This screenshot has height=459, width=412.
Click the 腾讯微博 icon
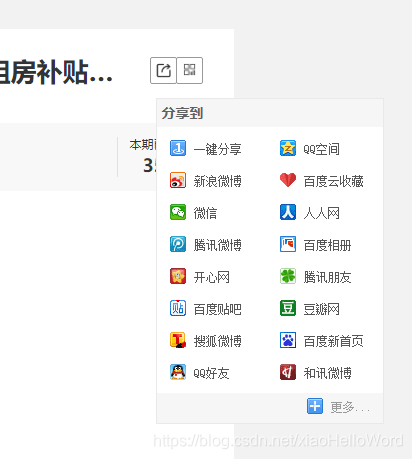click(178, 244)
